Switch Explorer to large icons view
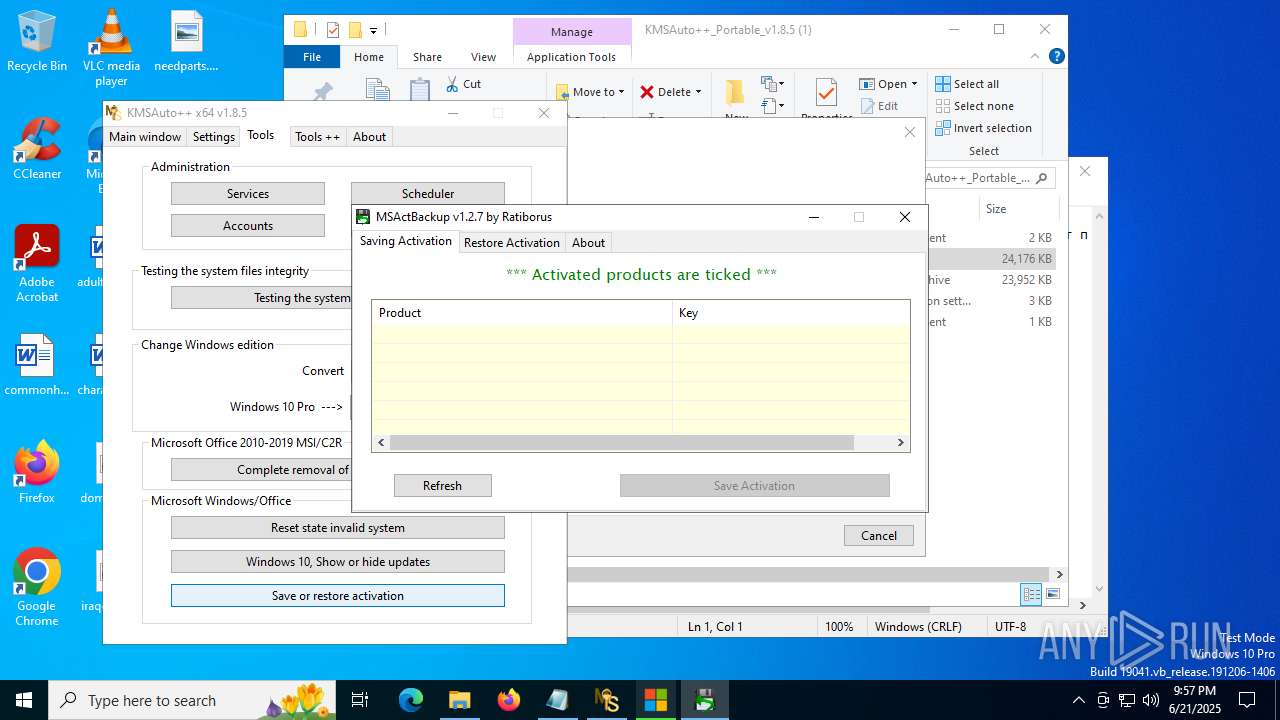This screenshot has height=720, width=1280. click(1052, 594)
